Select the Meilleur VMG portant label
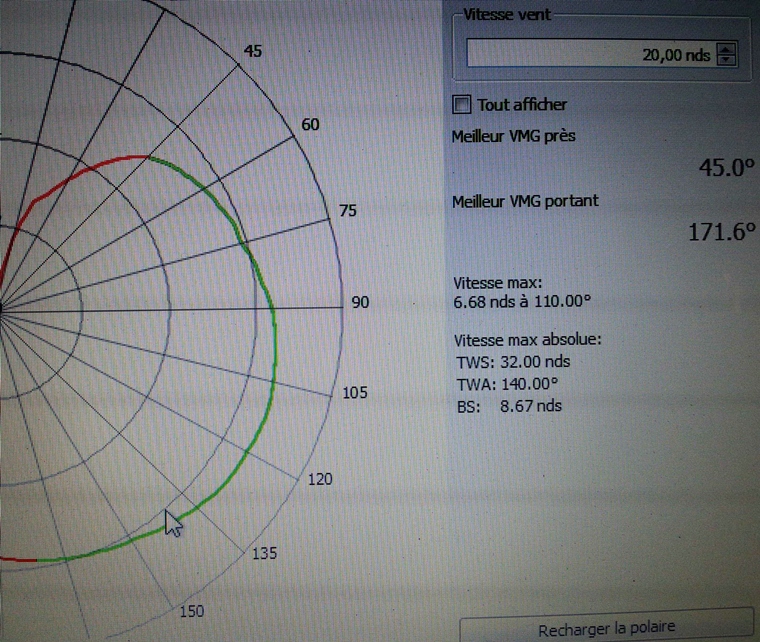760x642 pixels. click(x=525, y=201)
